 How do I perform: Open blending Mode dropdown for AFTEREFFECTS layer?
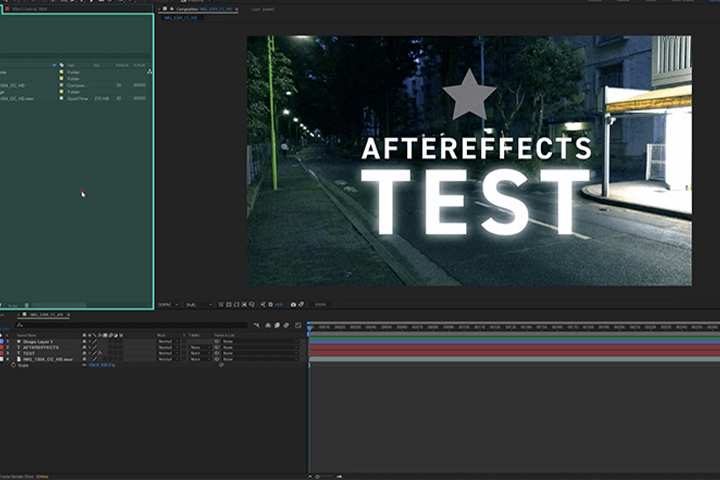pos(168,348)
